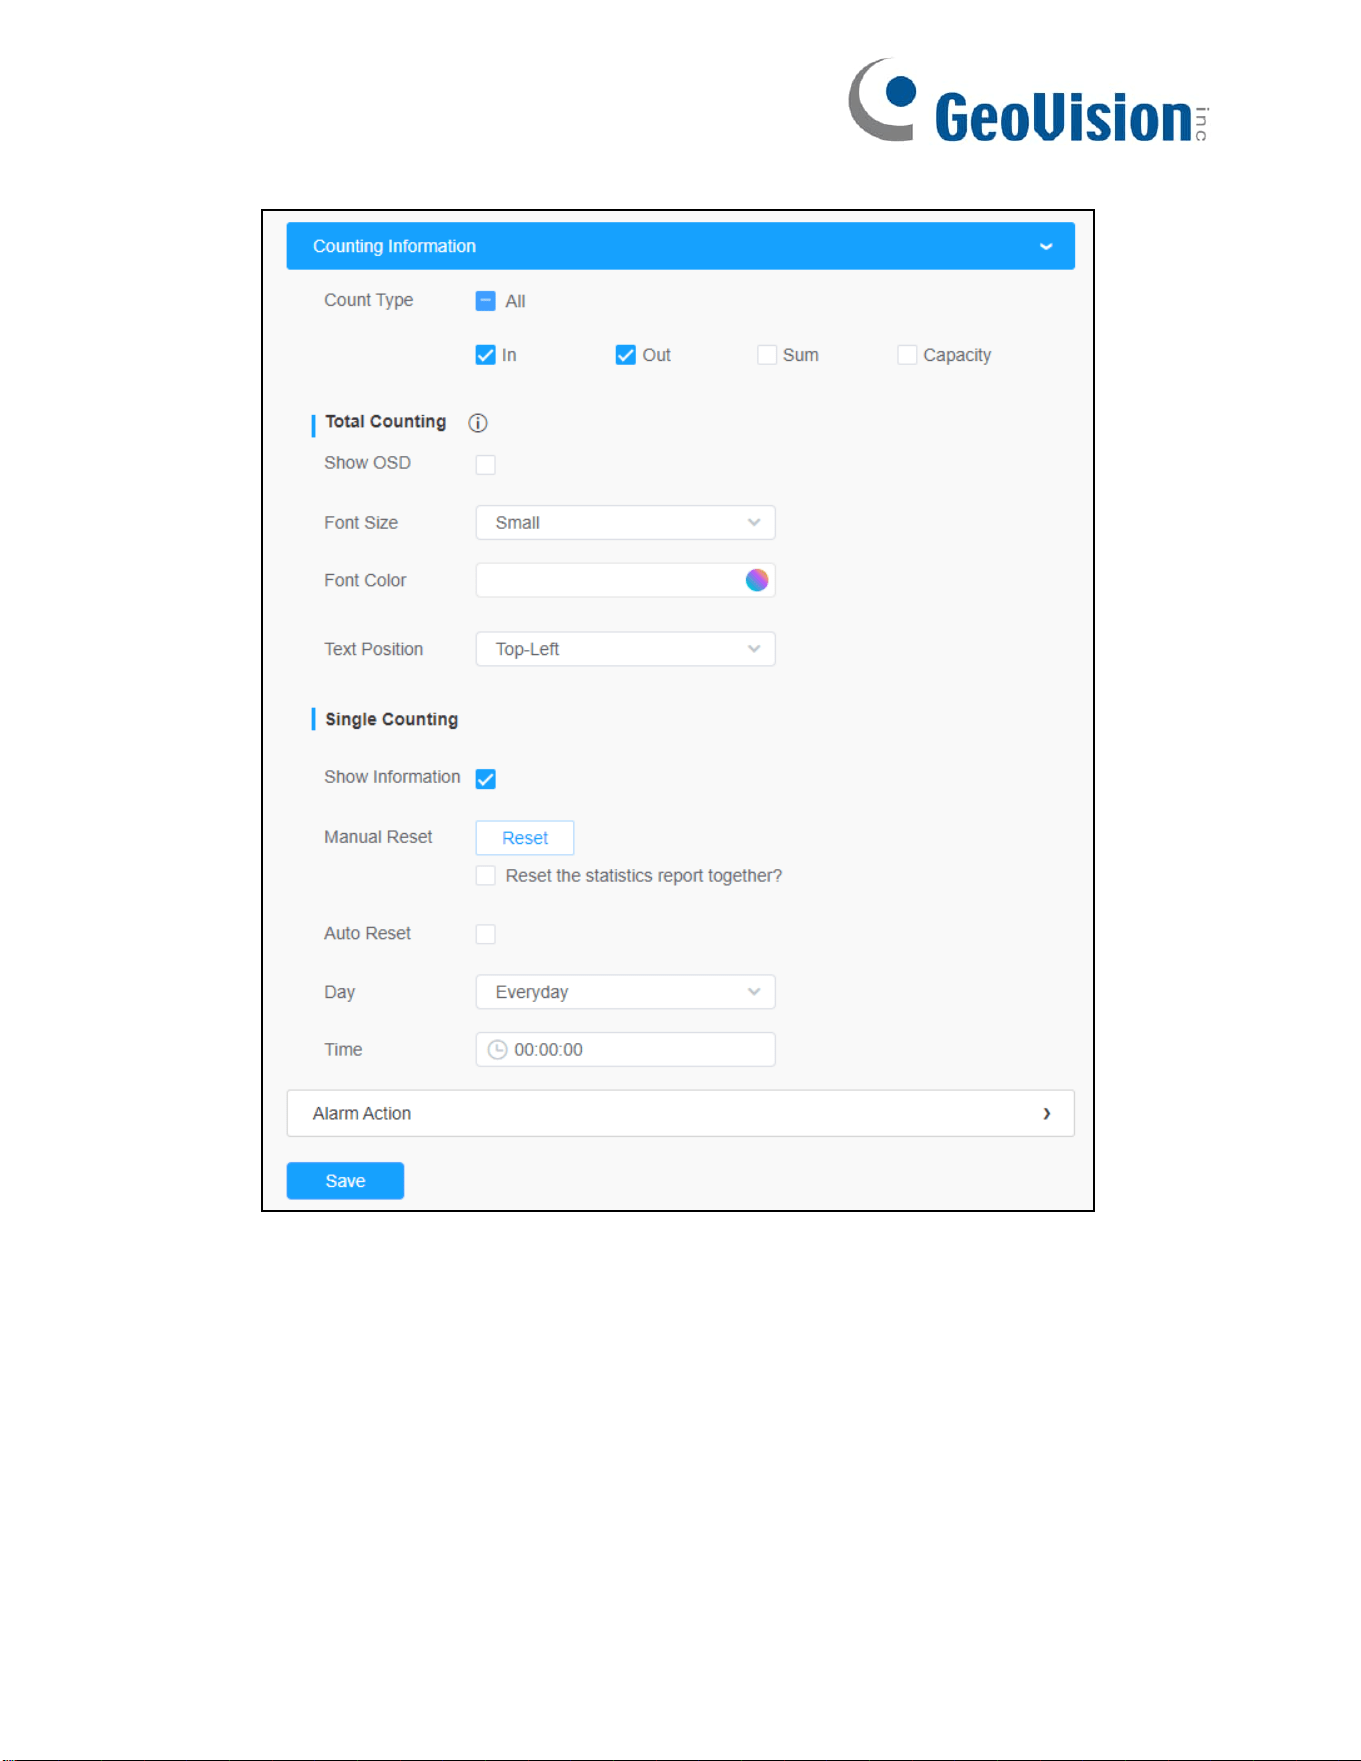Enable the Sum count type checkbox
The height and width of the screenshot is (1761, 1361).
pyautogui.click(x=767, y=355)
